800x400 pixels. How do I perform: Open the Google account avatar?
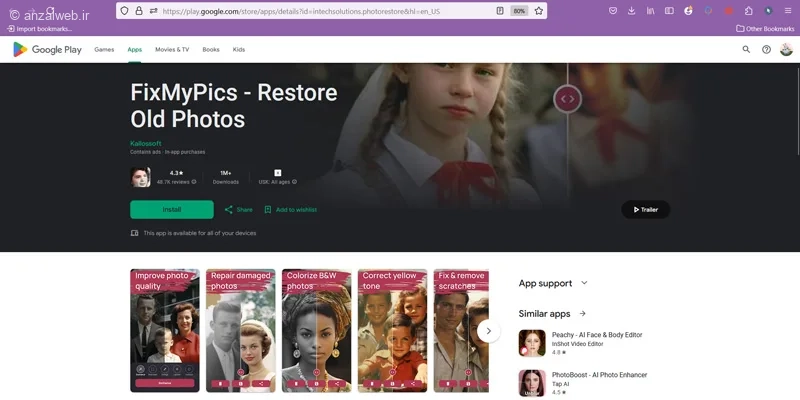786,49
